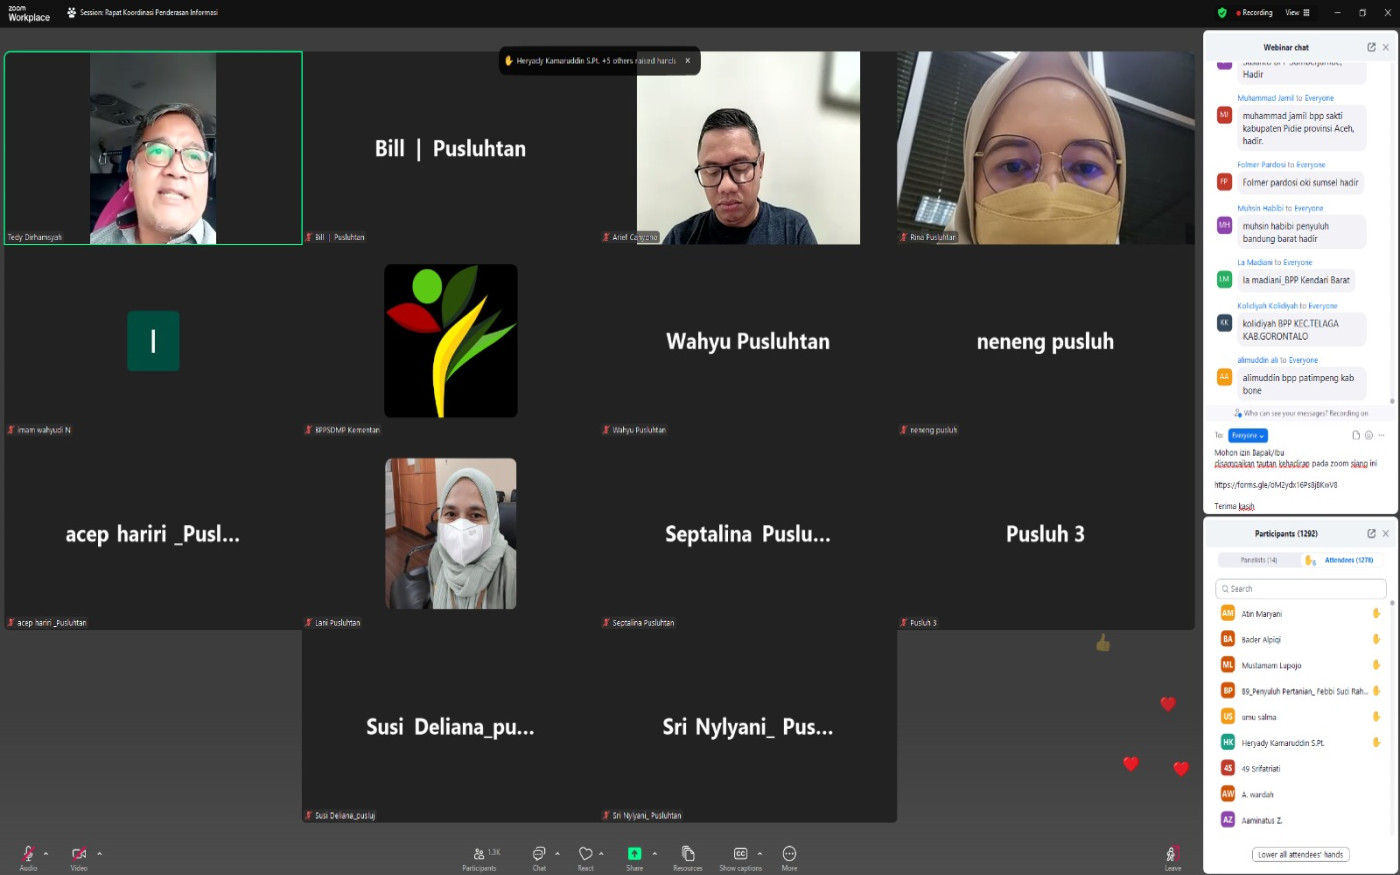Expand audio options arrow beside Audio

(46, 853)
